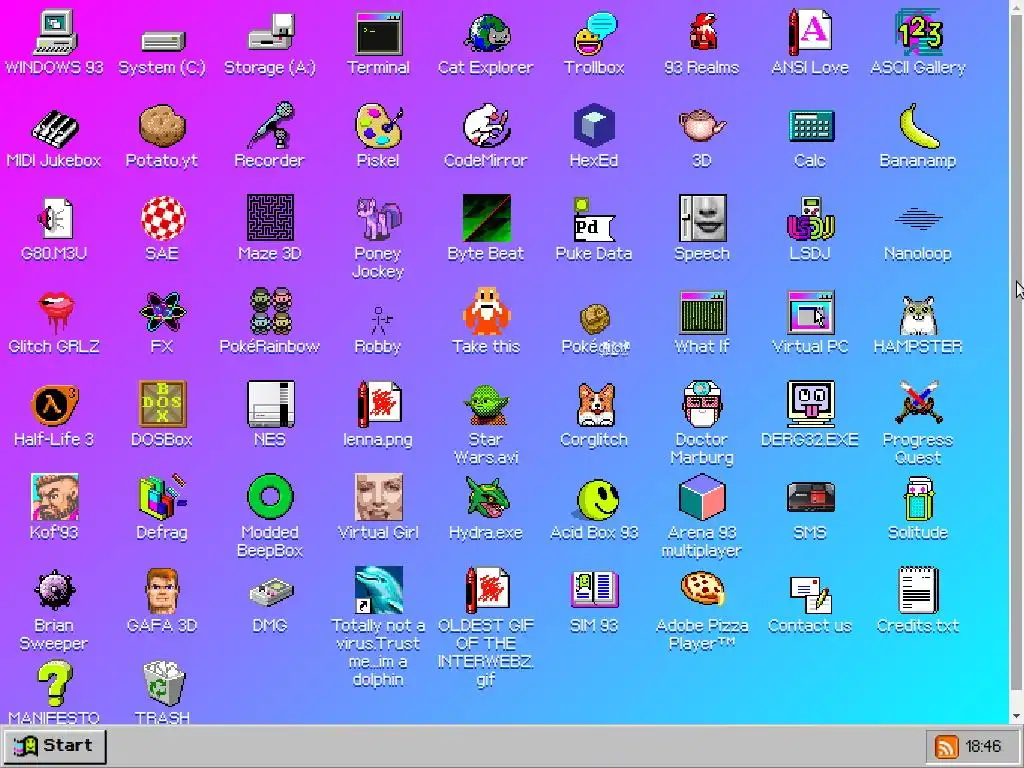This screenshot has width=1024, height=768.
Task: Open the Puke Data icon
Action: click(594, 219)
